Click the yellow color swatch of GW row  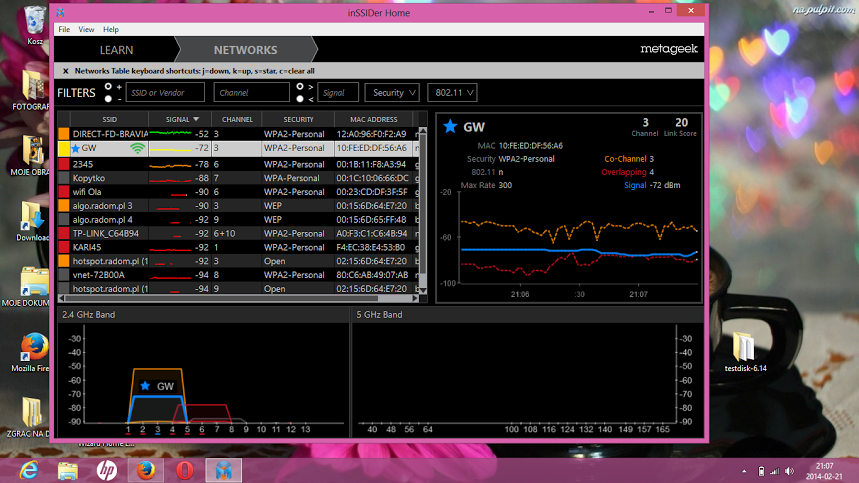[x=64, y=148]
